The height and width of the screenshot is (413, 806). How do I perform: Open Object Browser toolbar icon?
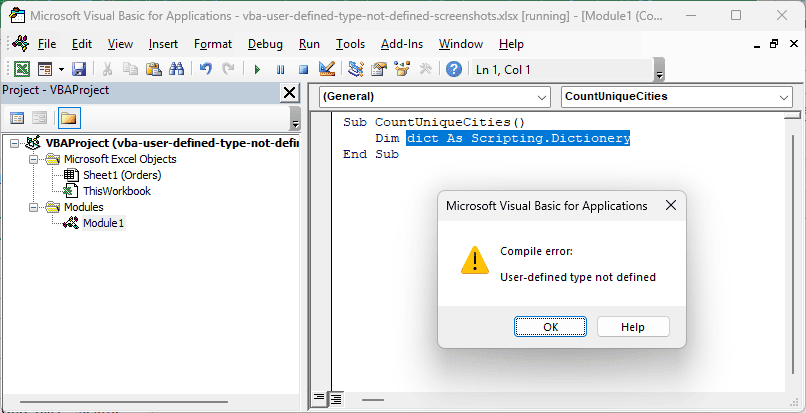[x=402, y=69]
